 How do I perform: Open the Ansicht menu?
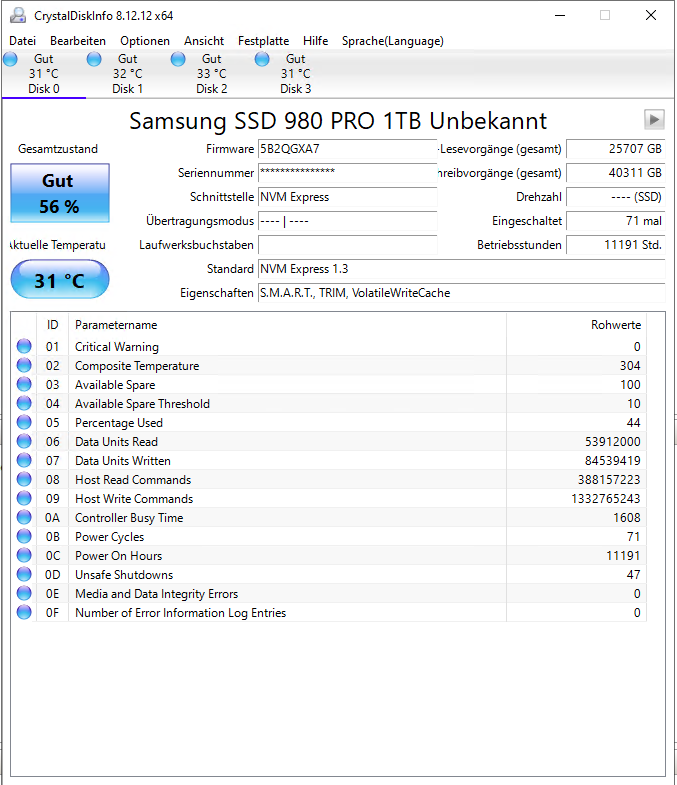pyautogui.click(x=204, y=41)
